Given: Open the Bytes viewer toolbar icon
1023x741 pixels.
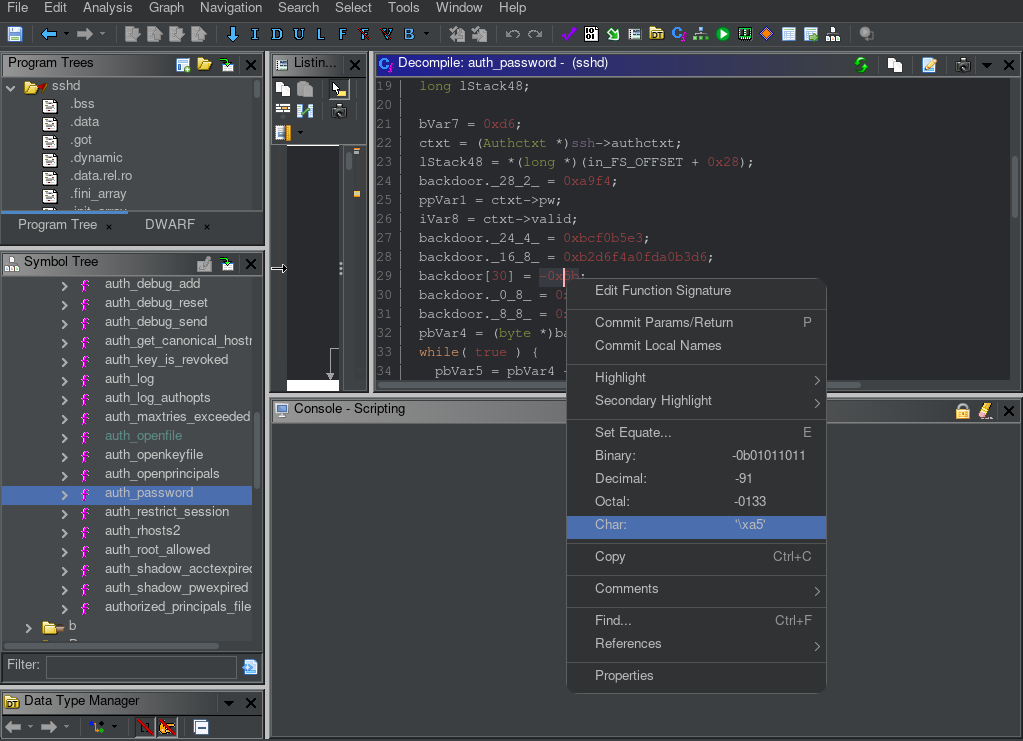Looking at the screenshot, I should coord(591,34).
